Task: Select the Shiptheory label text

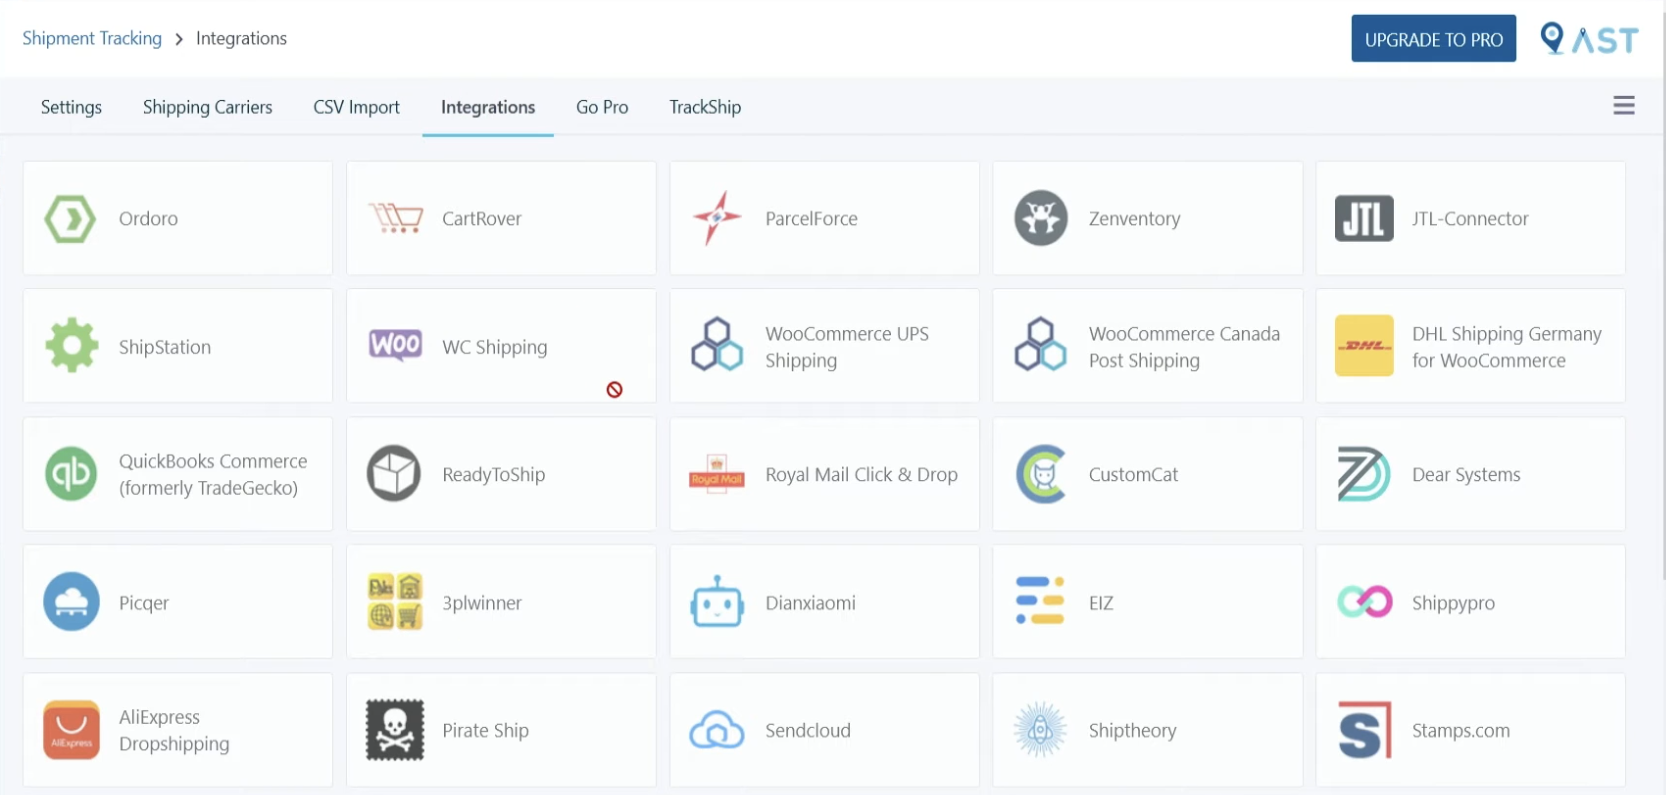Action: [1132, 730]
